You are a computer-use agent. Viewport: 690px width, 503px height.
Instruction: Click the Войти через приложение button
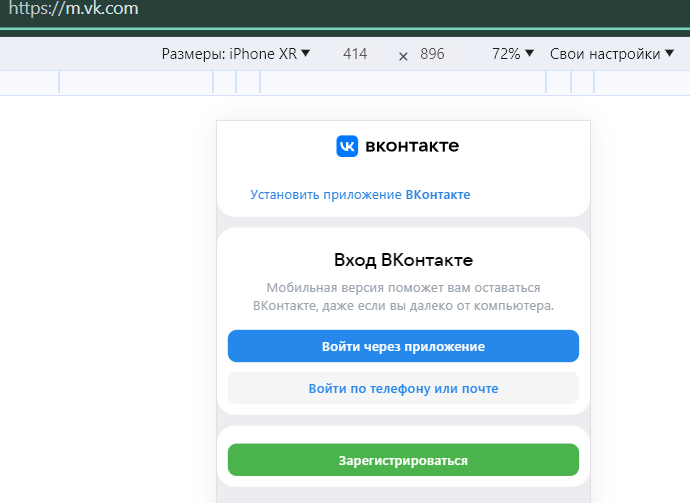click(x=403, y=346)
